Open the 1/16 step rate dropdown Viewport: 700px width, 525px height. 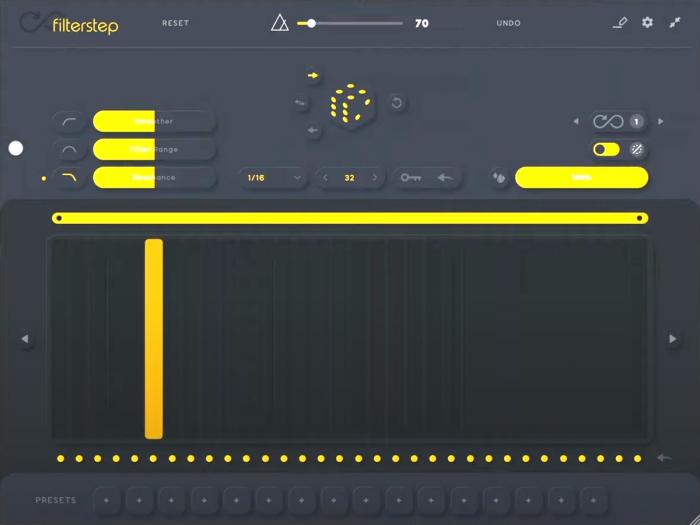tap(273, 178)
